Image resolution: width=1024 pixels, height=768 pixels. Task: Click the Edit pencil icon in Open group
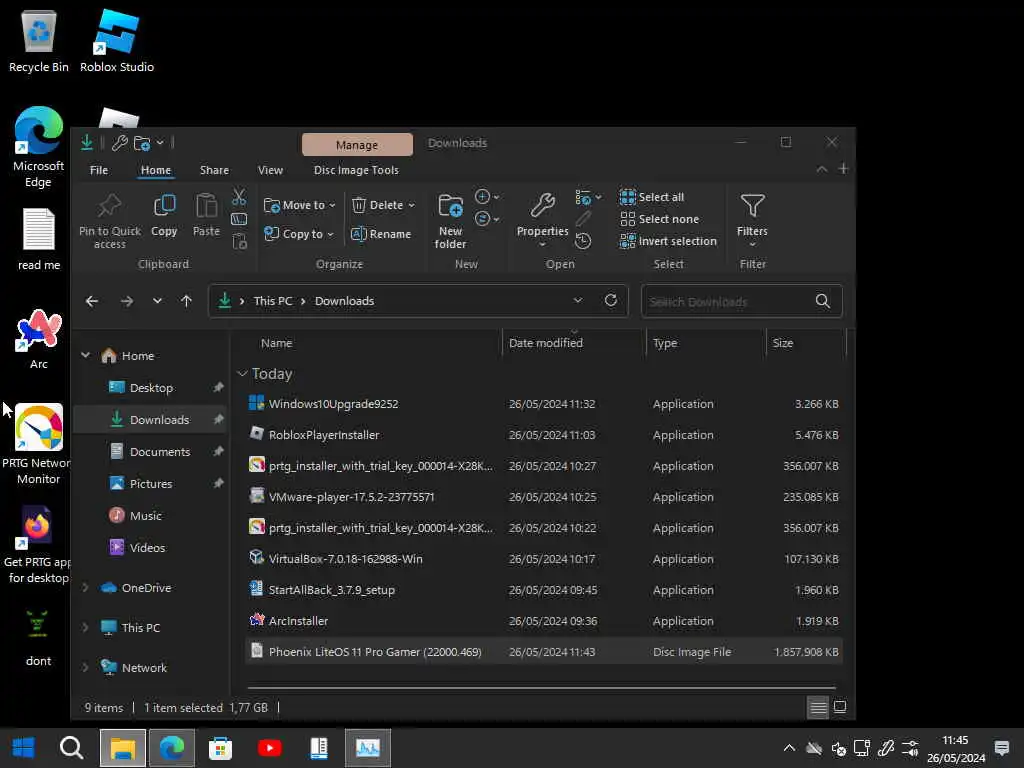[x=583, y=219]
